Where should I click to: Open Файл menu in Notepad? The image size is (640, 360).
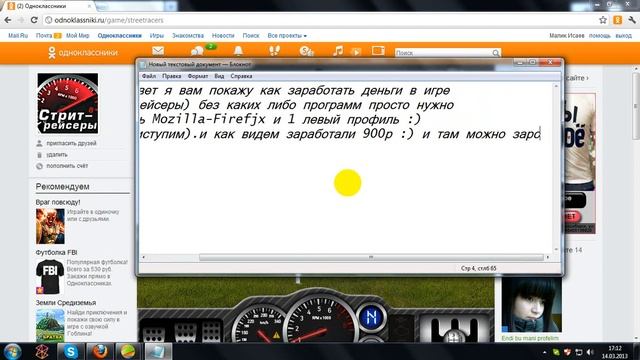[x=149, y=76]
